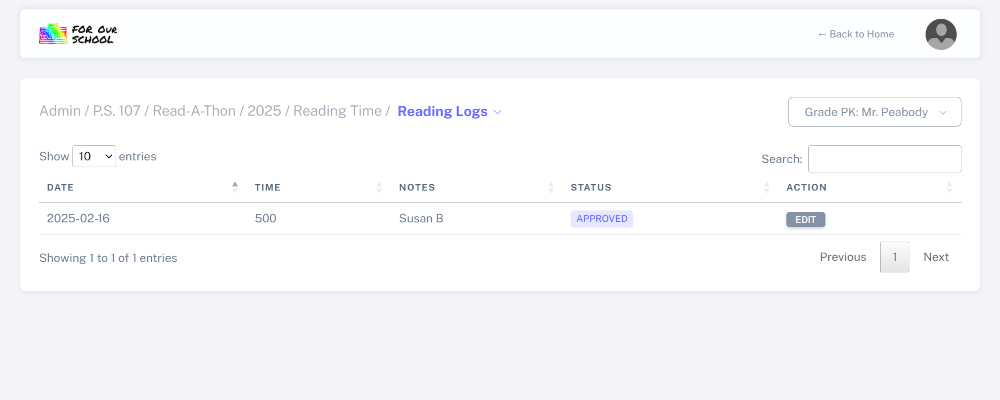Go to the Next page
Image resolution: width=1000 pixels, height=400 pixels.
pos(936,257)
